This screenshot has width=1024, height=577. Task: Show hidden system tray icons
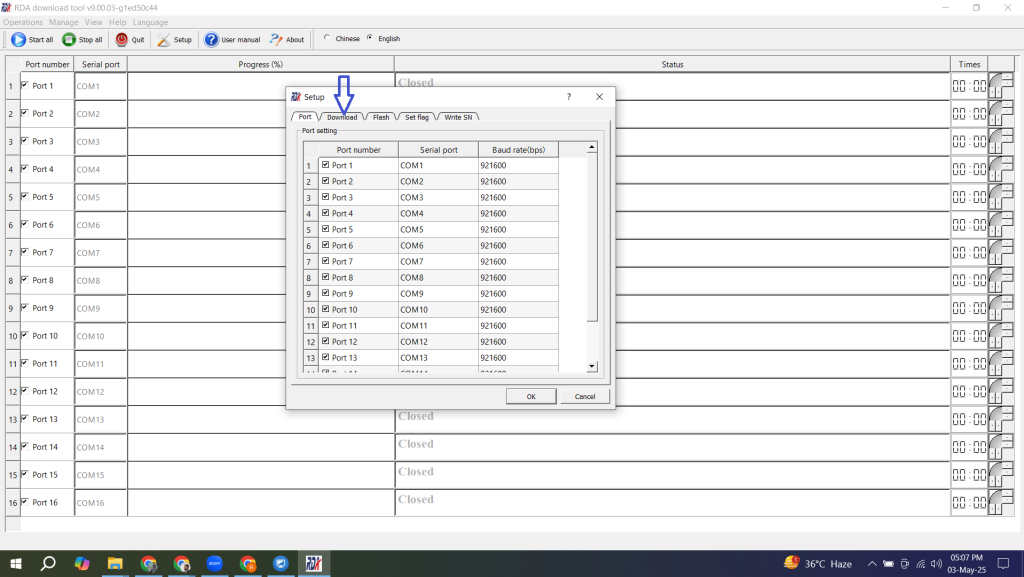point(872,563)
